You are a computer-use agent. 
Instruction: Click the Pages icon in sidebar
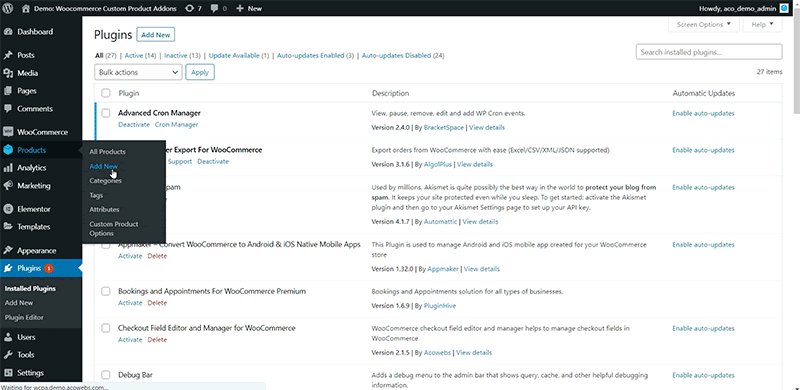tap(8, 91)
